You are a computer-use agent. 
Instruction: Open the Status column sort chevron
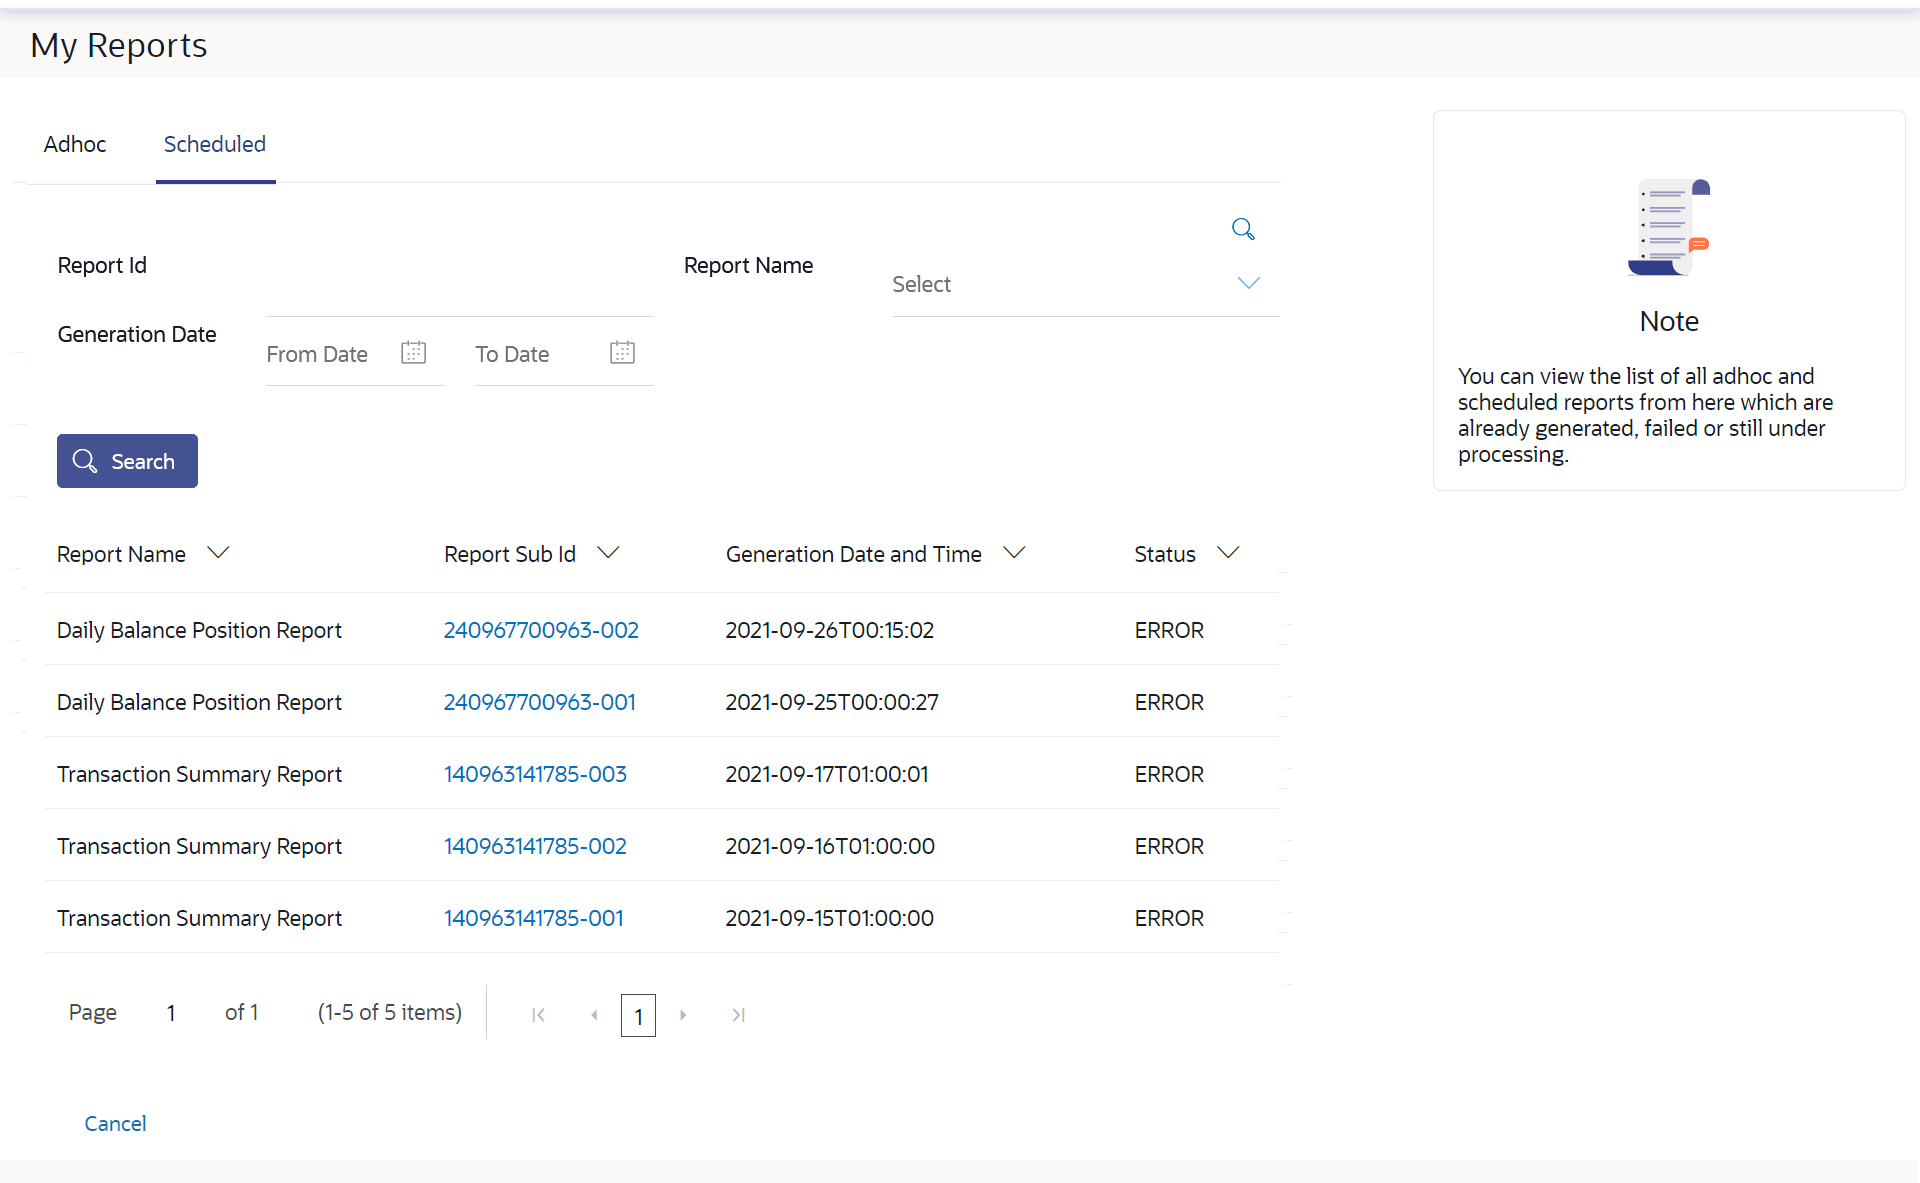(x=1228, y=552)
